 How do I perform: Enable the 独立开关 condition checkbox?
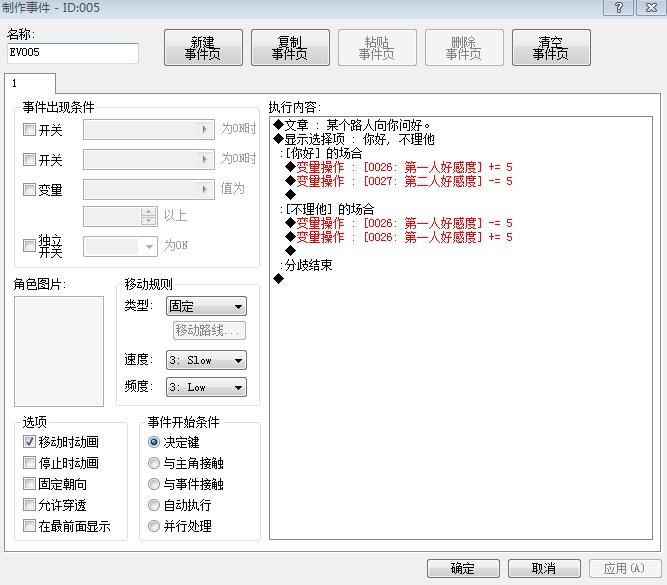click(x=29, y=245)
